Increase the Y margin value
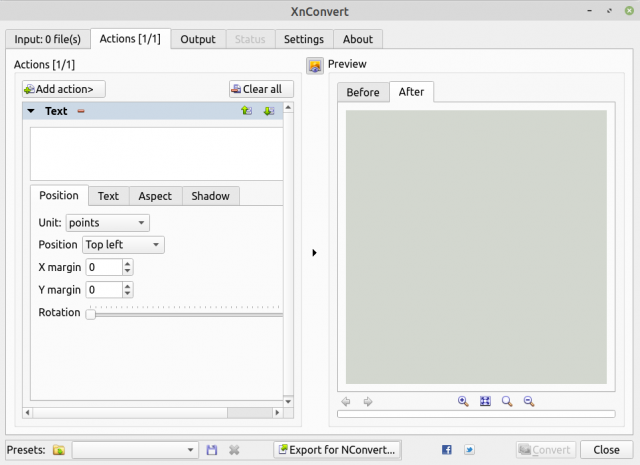640x465 pixels. [x=128, y=286]
